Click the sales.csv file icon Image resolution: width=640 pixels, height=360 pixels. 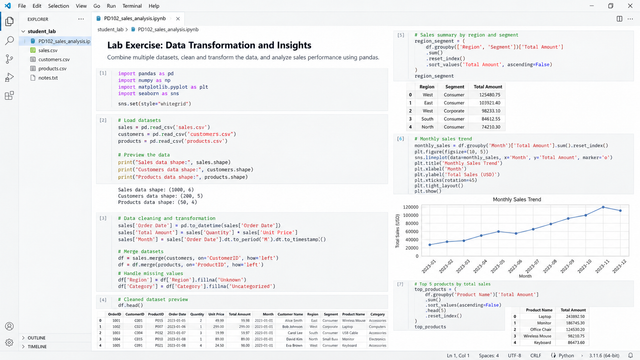tap(33, 50)
